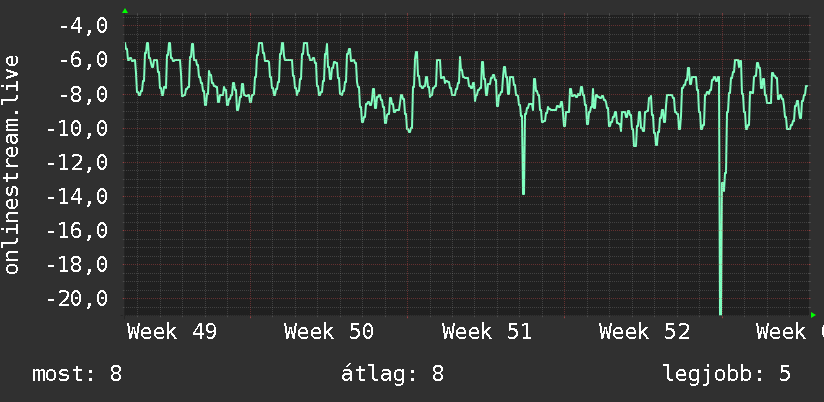Click the -8,0 Y-axis value
Viewport: 824px width, 402px height.
pyautogui.click(x=83, y=95)
